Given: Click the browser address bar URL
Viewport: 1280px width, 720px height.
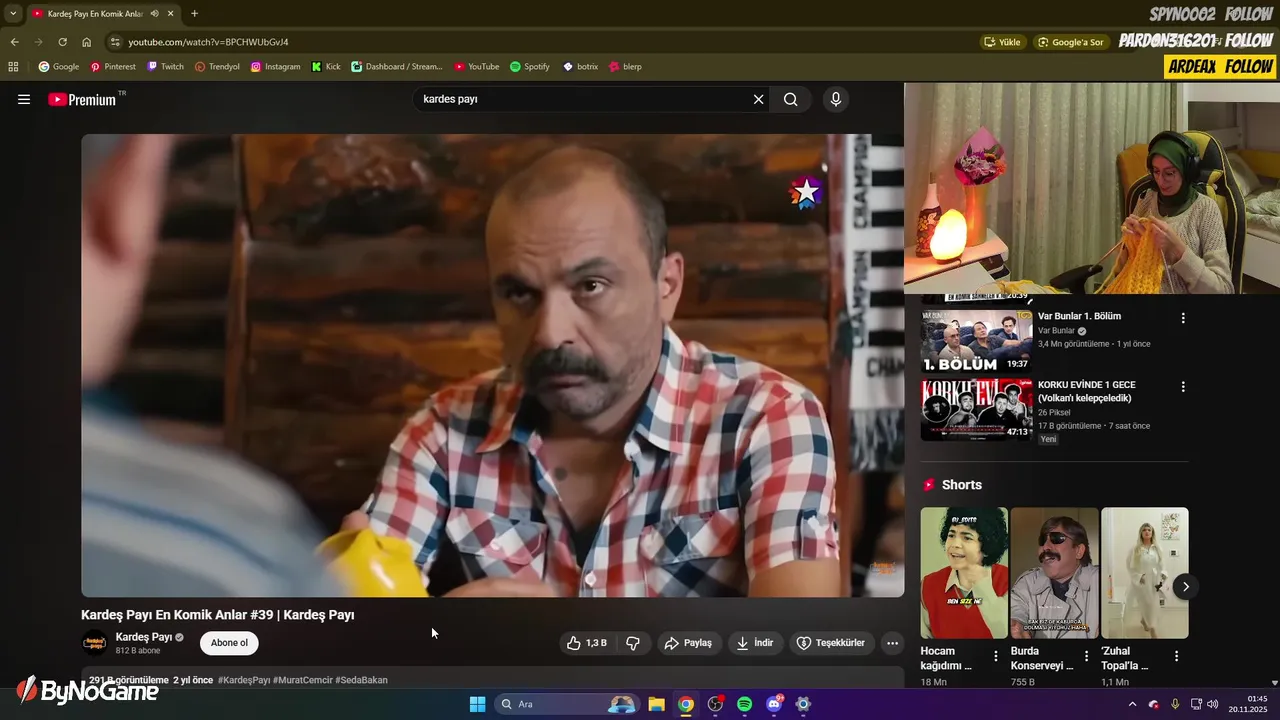Looking at the screenshot, I should 208,42.
